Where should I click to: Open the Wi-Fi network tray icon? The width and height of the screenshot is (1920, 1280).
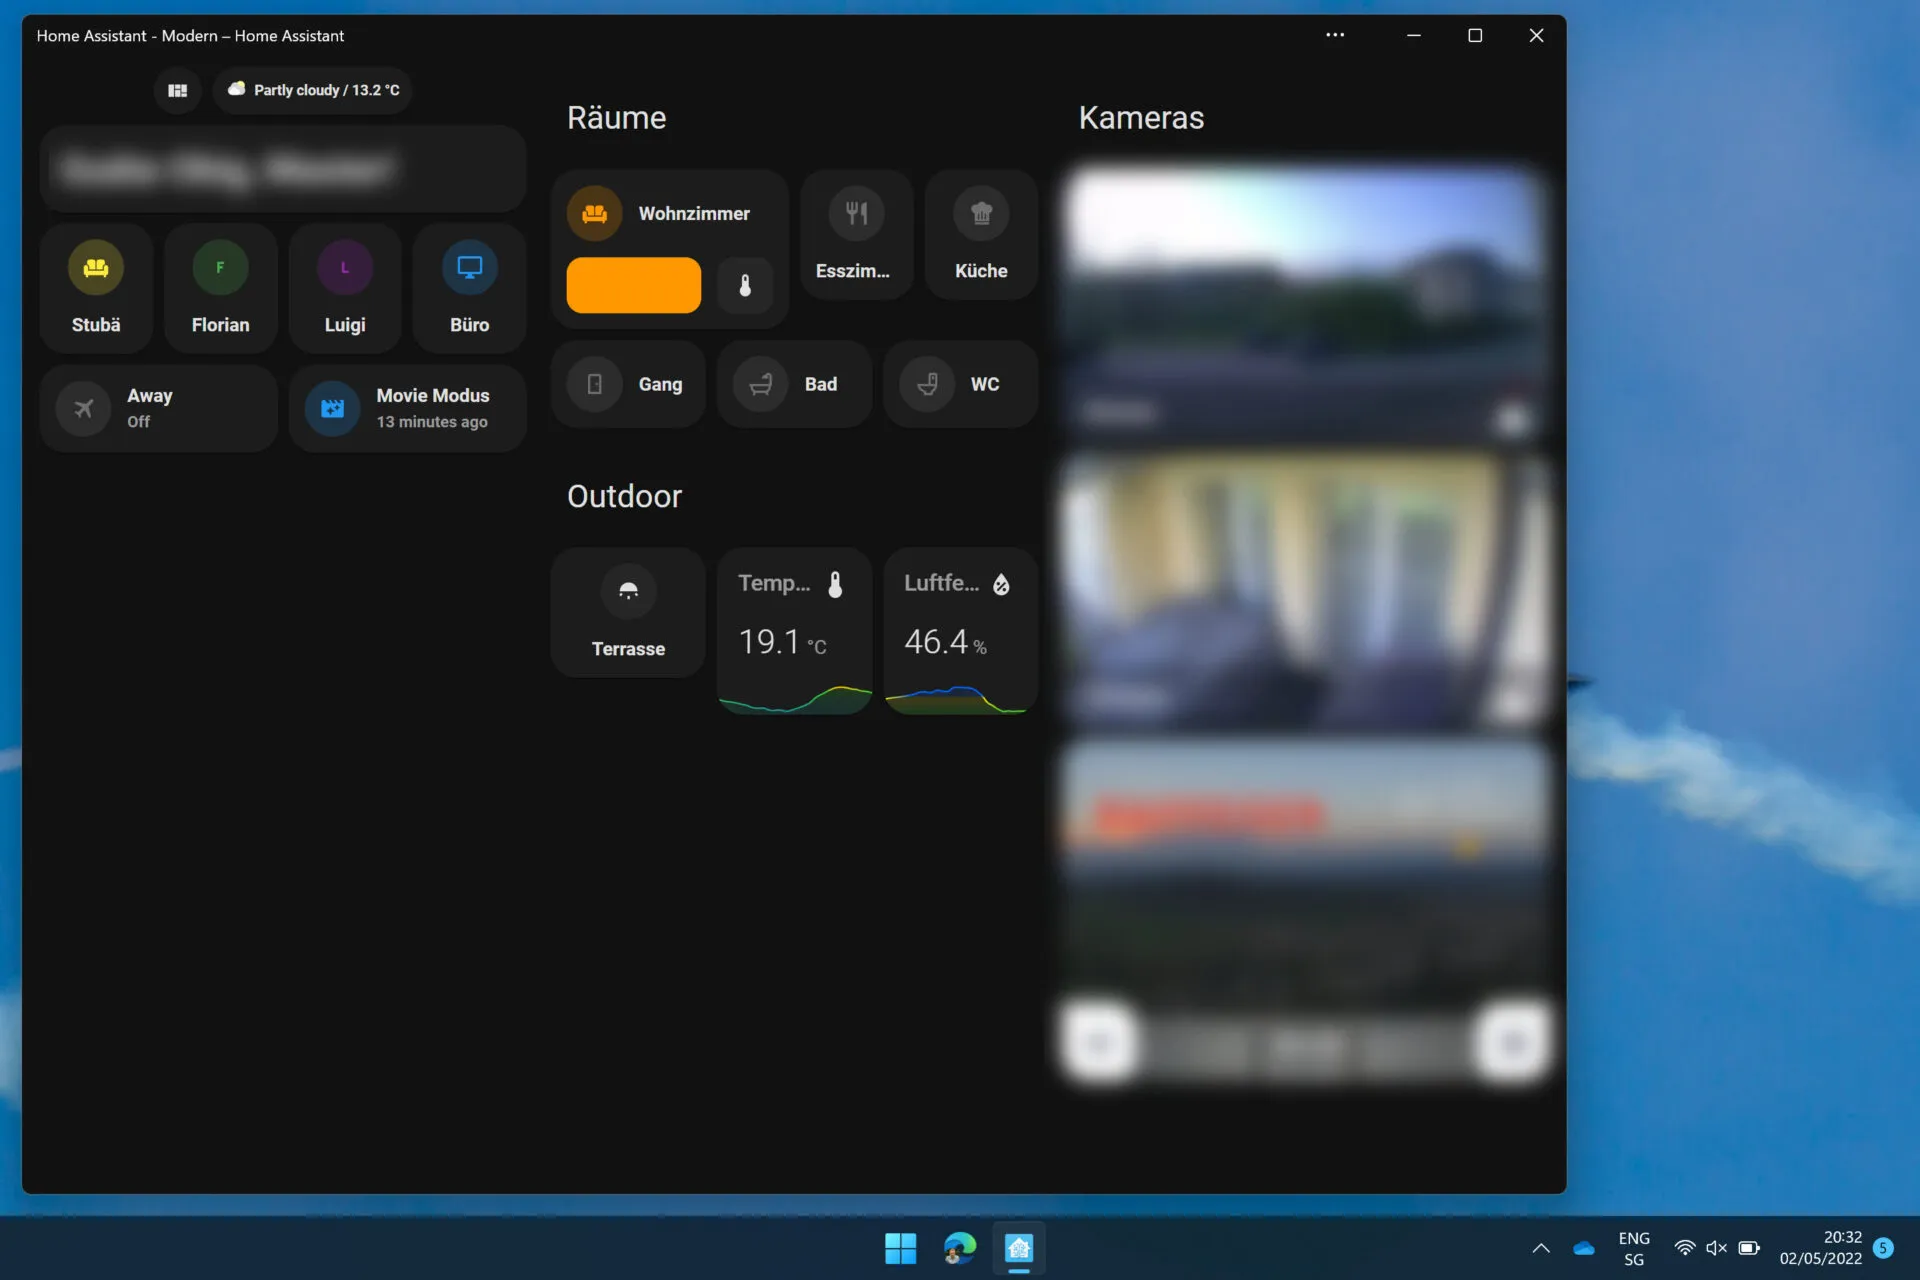tap(1685, 1248)
